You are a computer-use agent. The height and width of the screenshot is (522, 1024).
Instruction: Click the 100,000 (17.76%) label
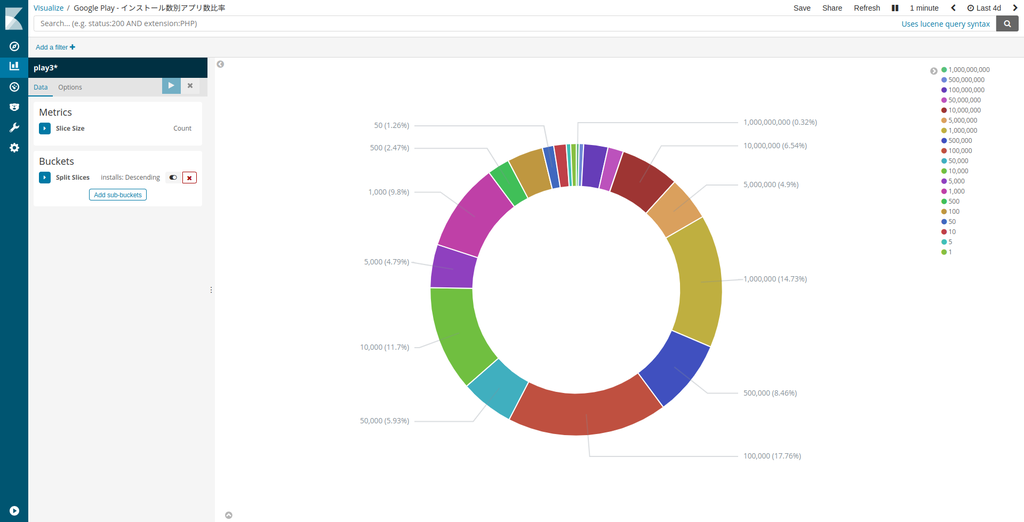tap(772, 456)
